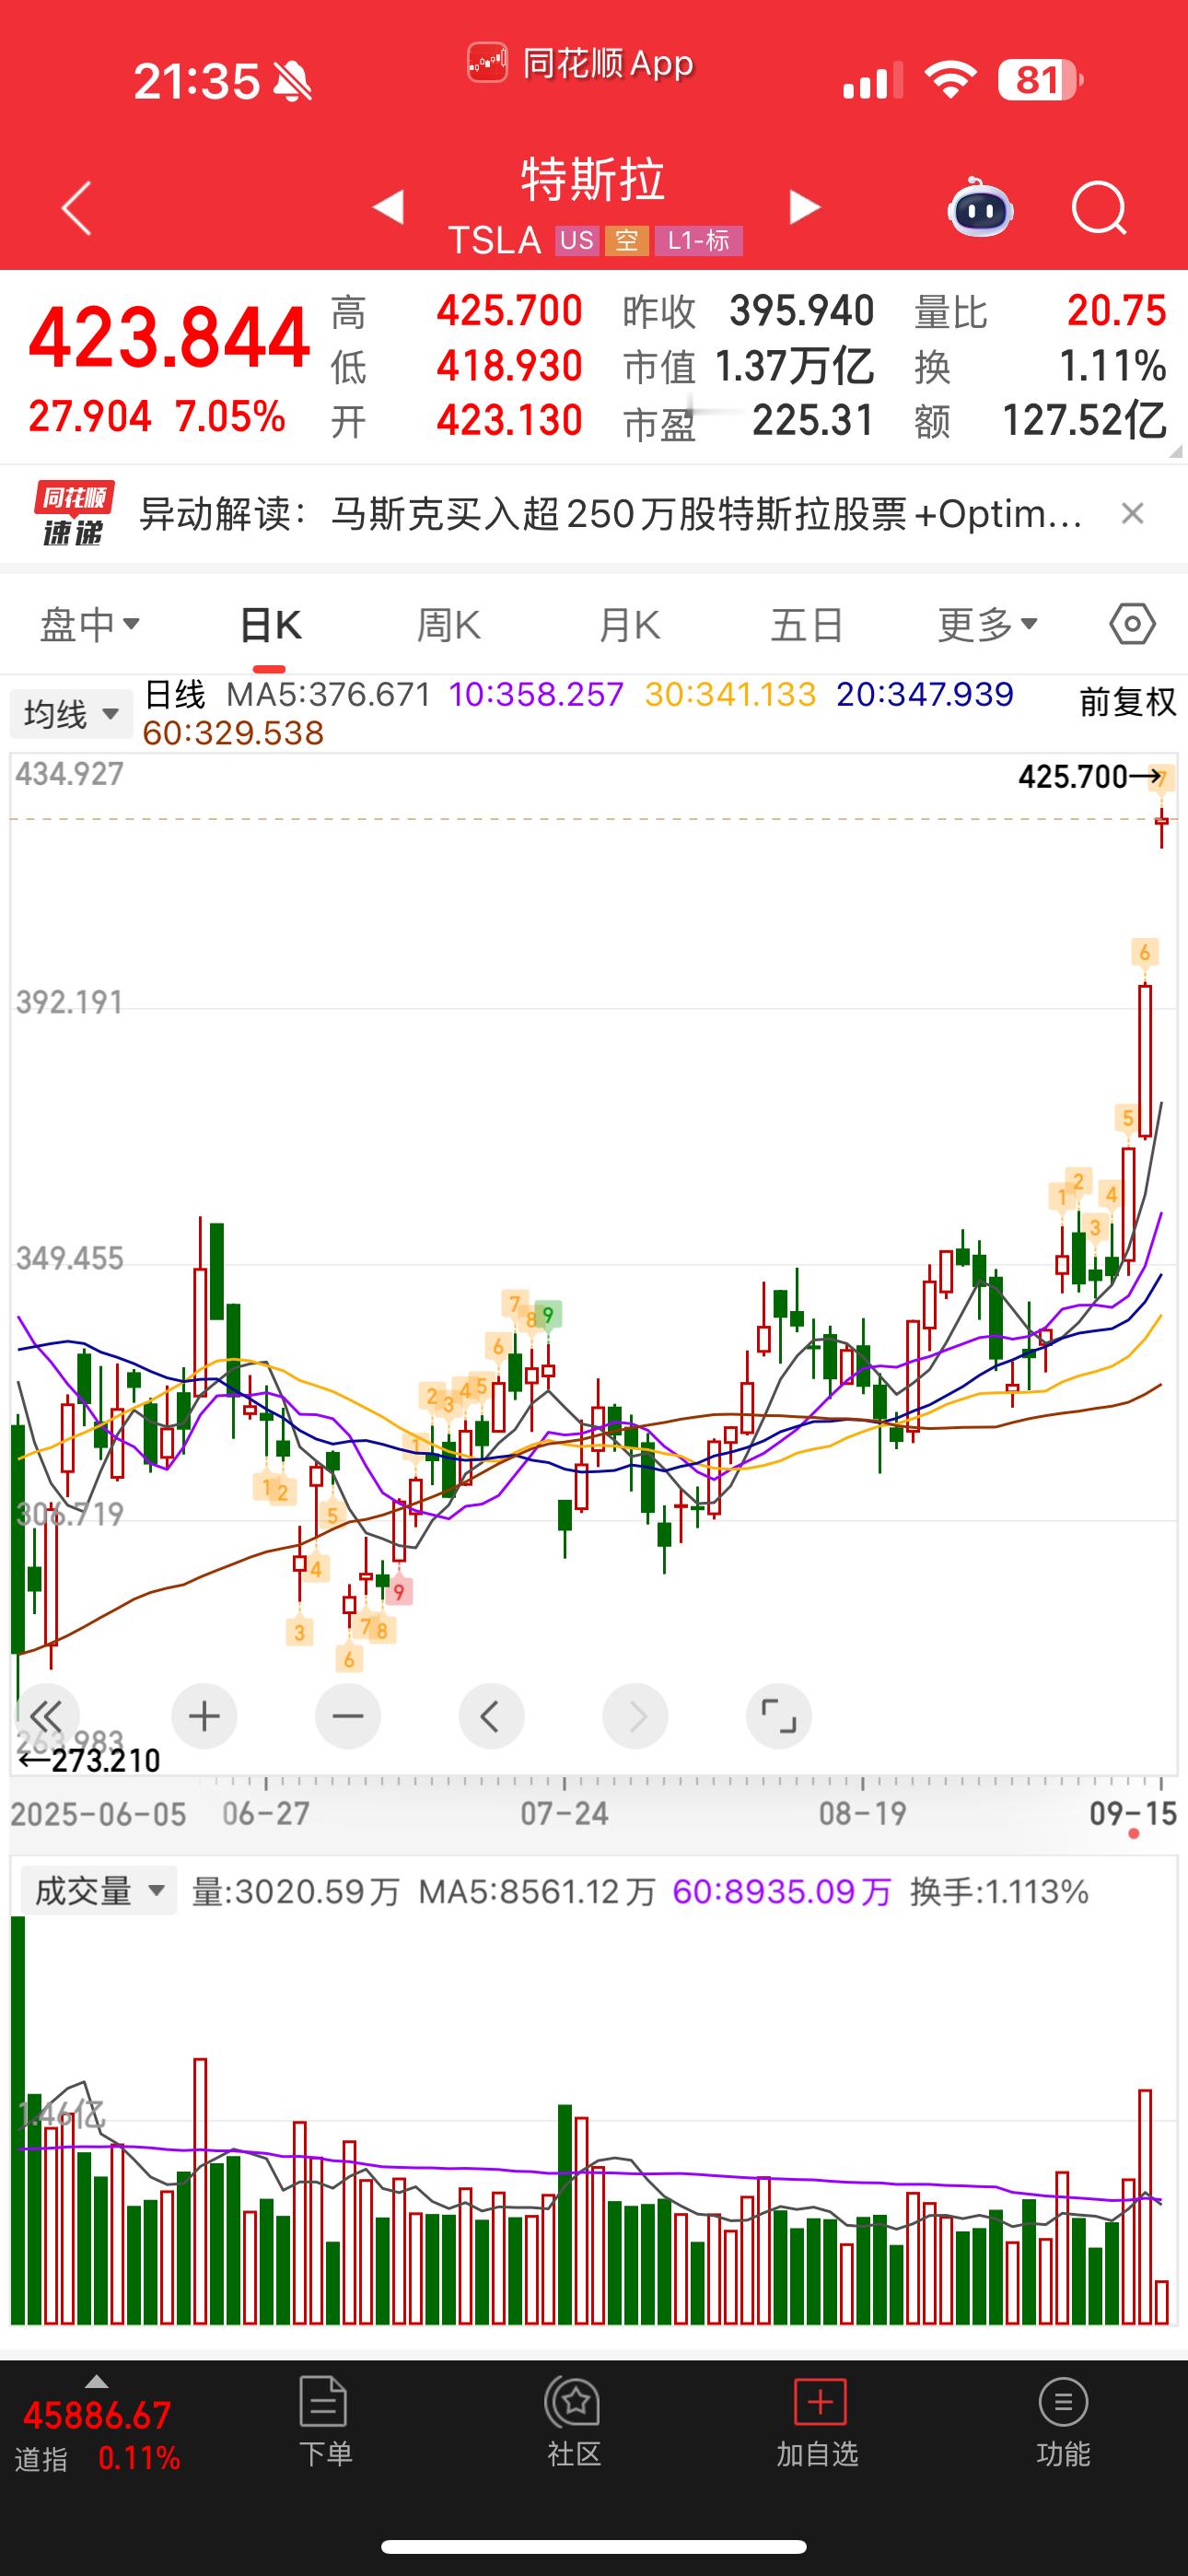Tap the 换手:1.113% turnover label
The height and width of the screenshot is (2576, 1188).
[x=999, y=1891]
